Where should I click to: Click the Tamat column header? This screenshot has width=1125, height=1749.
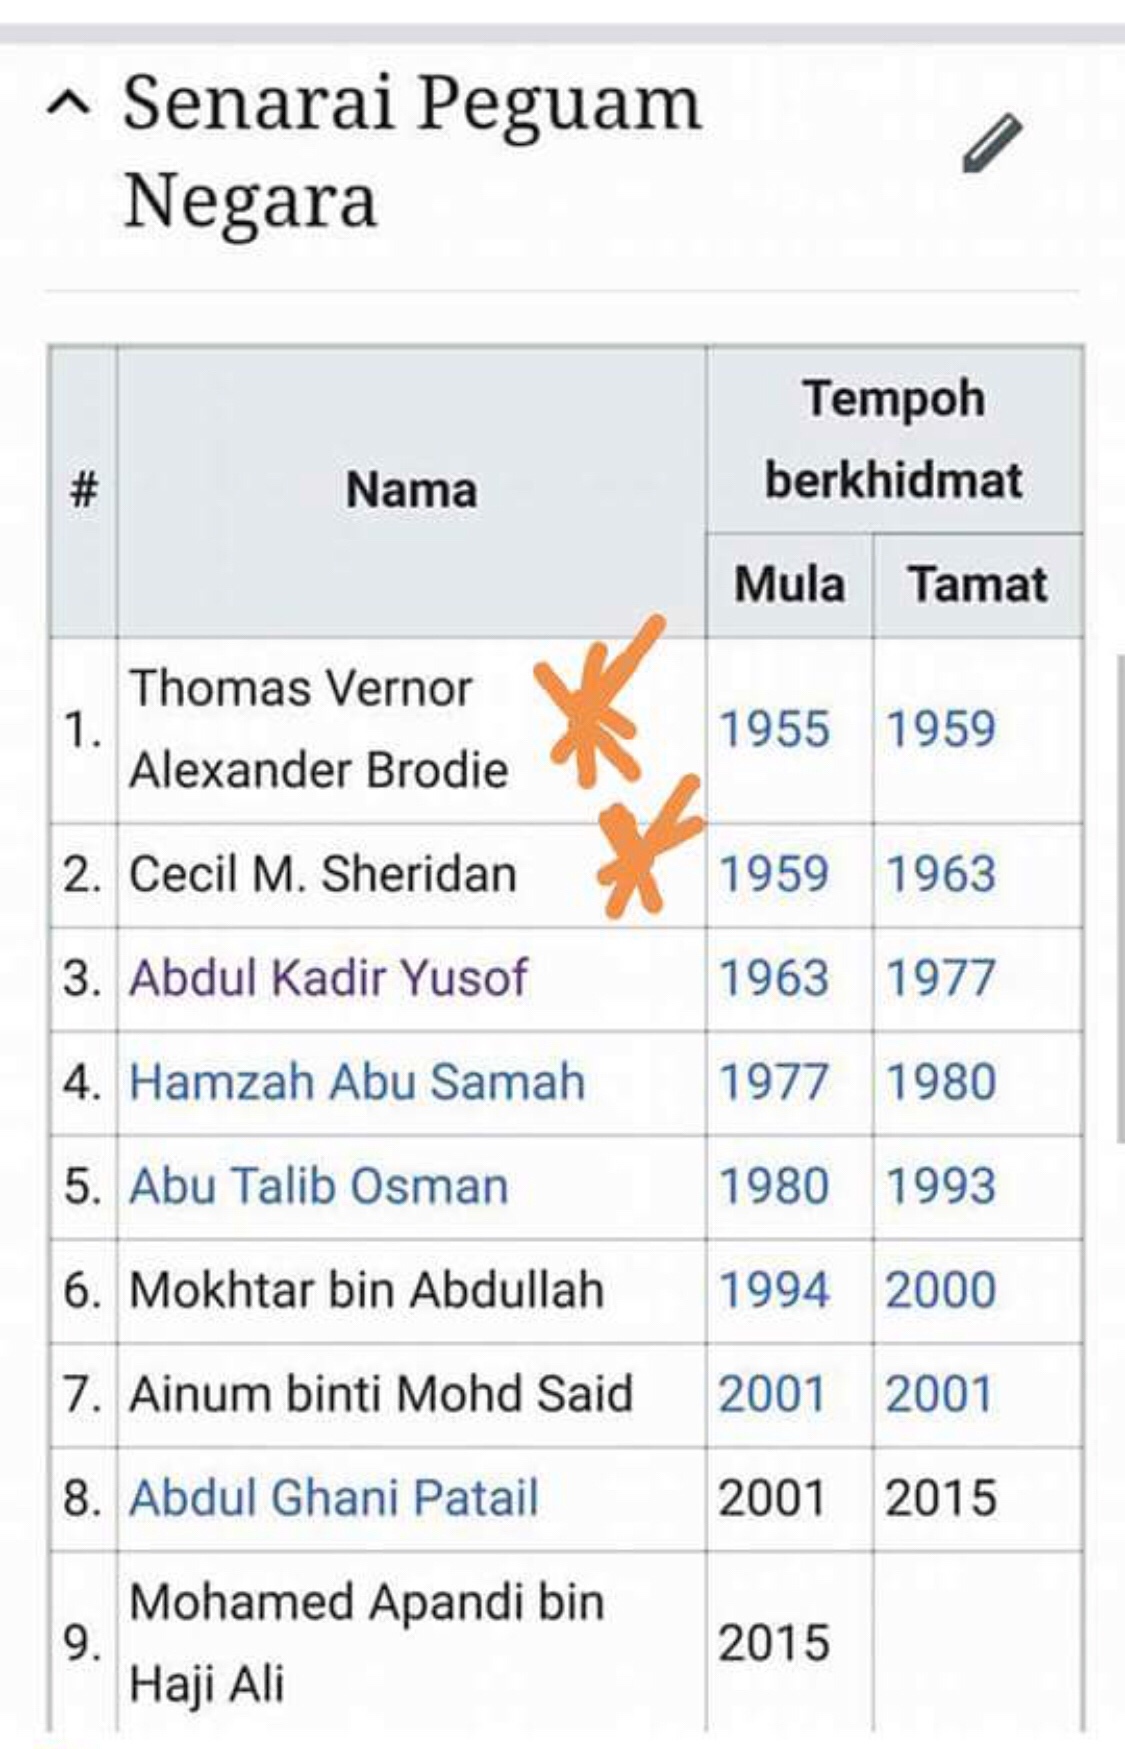coord(978,585)
